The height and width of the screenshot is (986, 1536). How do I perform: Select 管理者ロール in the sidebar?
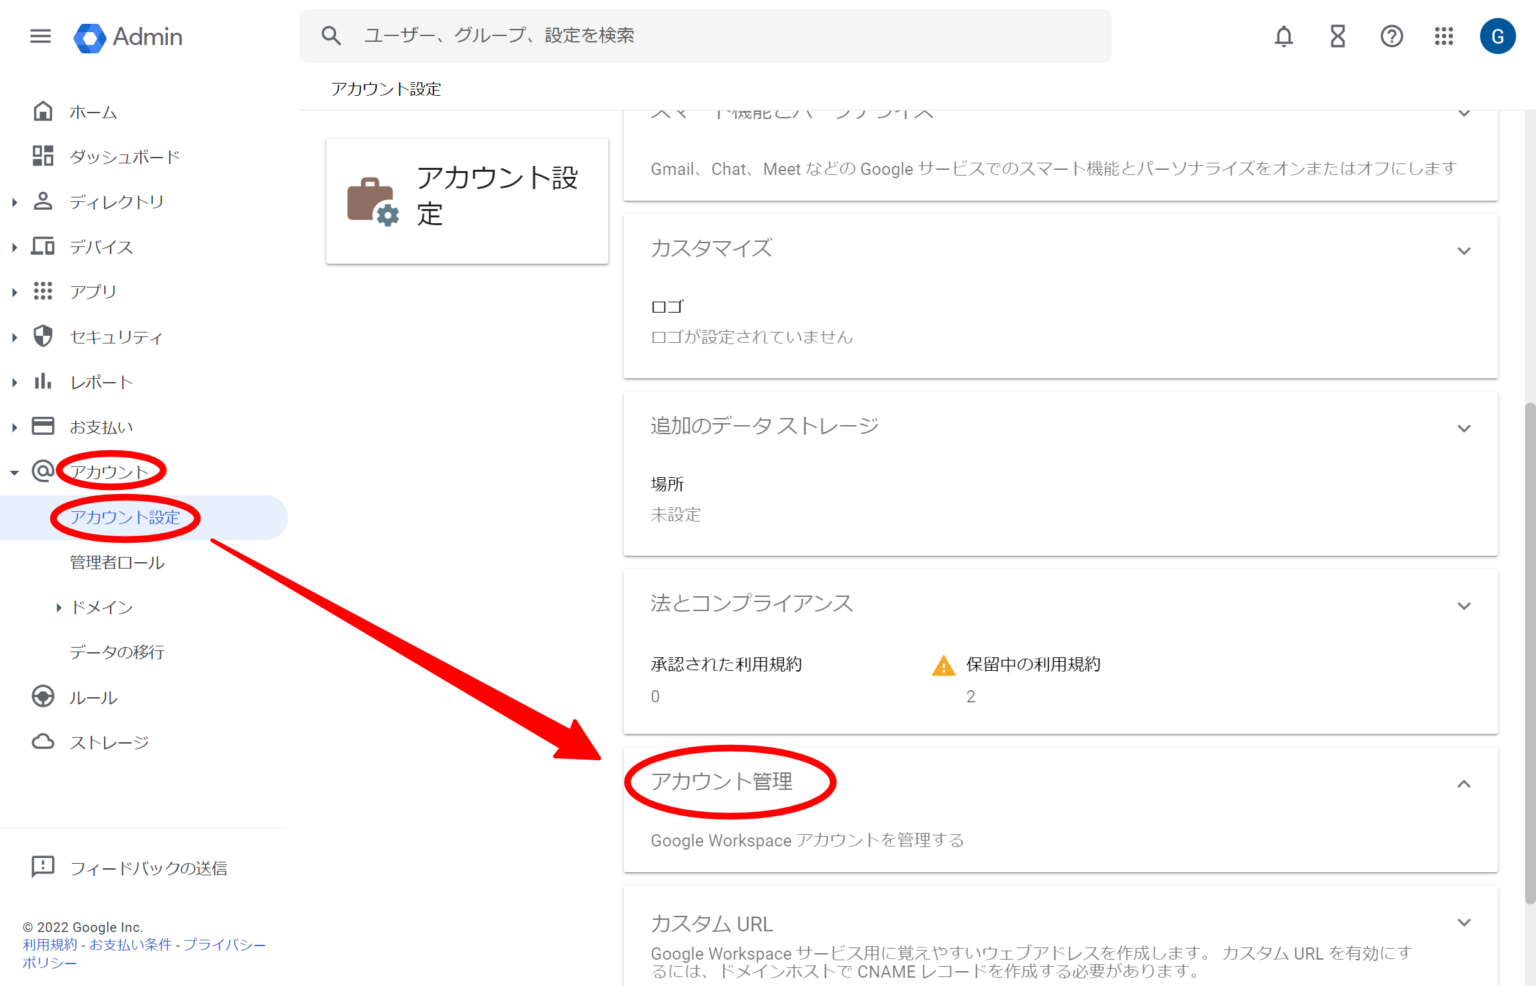pos(117,562)
